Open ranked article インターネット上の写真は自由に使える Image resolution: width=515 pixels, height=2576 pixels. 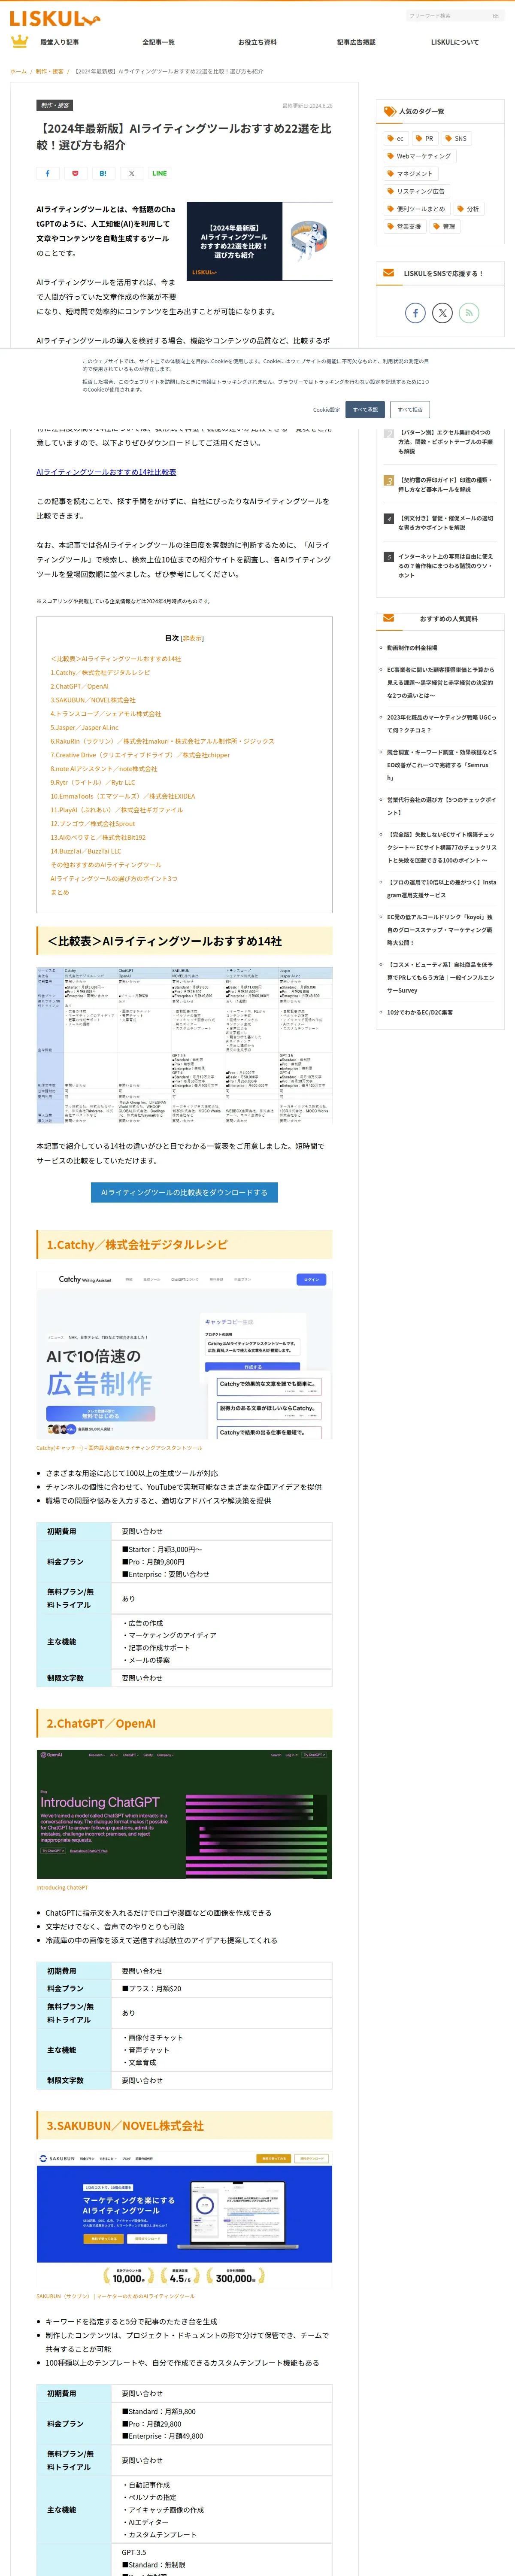click(445, 566)
